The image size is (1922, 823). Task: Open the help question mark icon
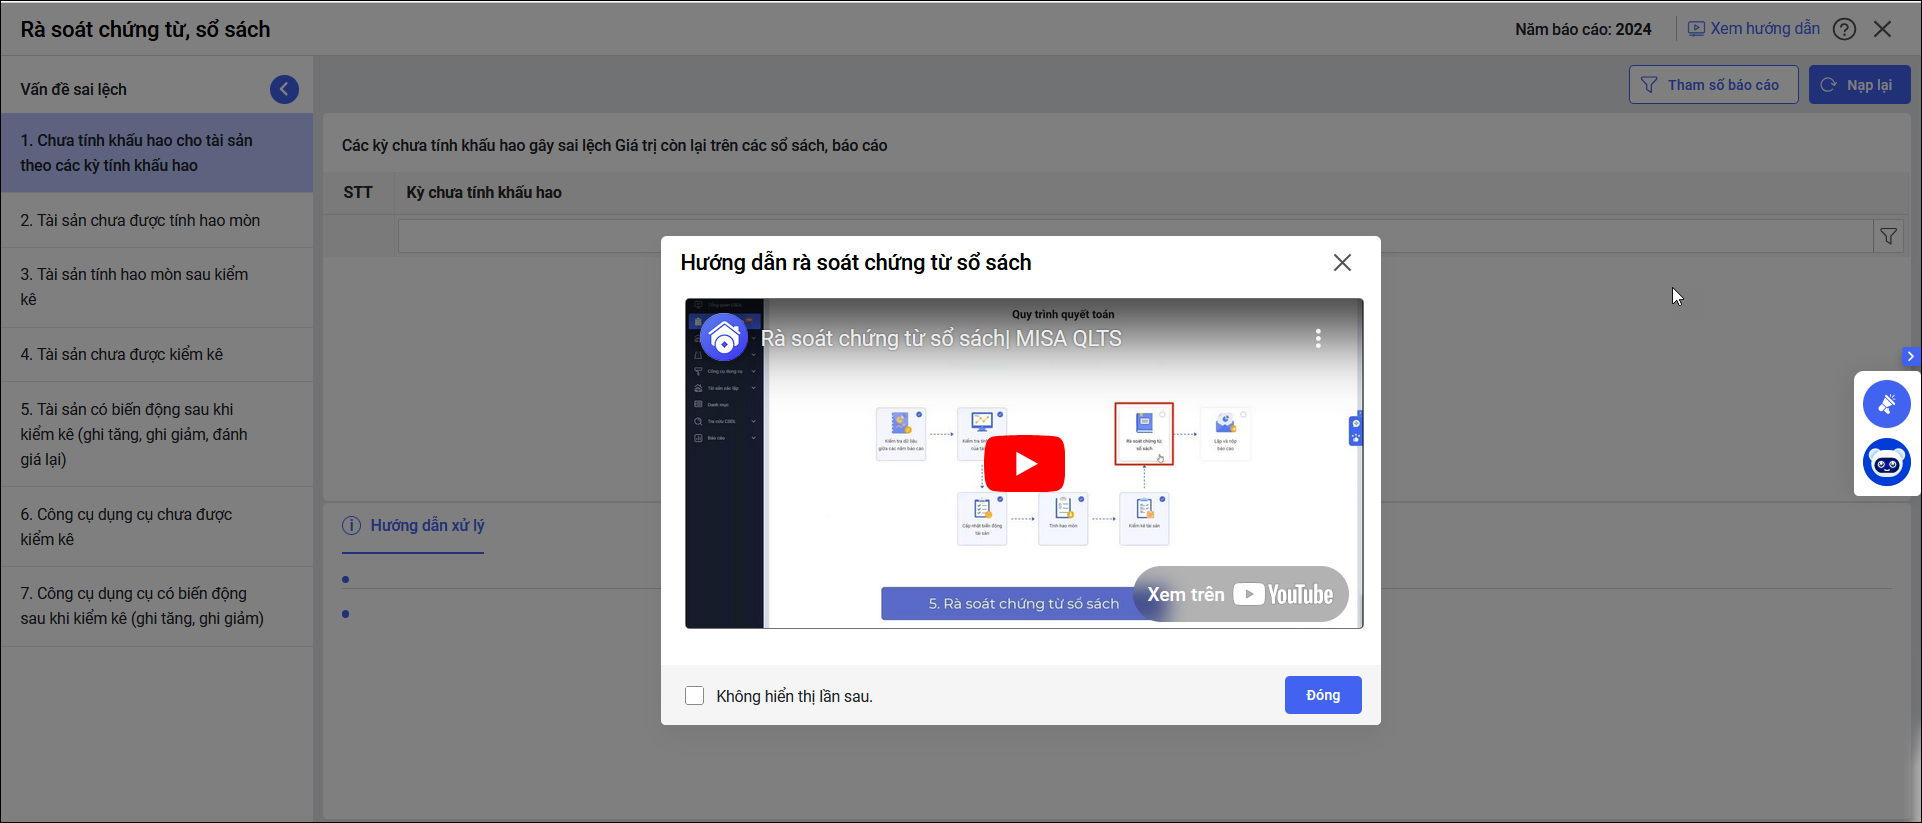(1844, 29)
